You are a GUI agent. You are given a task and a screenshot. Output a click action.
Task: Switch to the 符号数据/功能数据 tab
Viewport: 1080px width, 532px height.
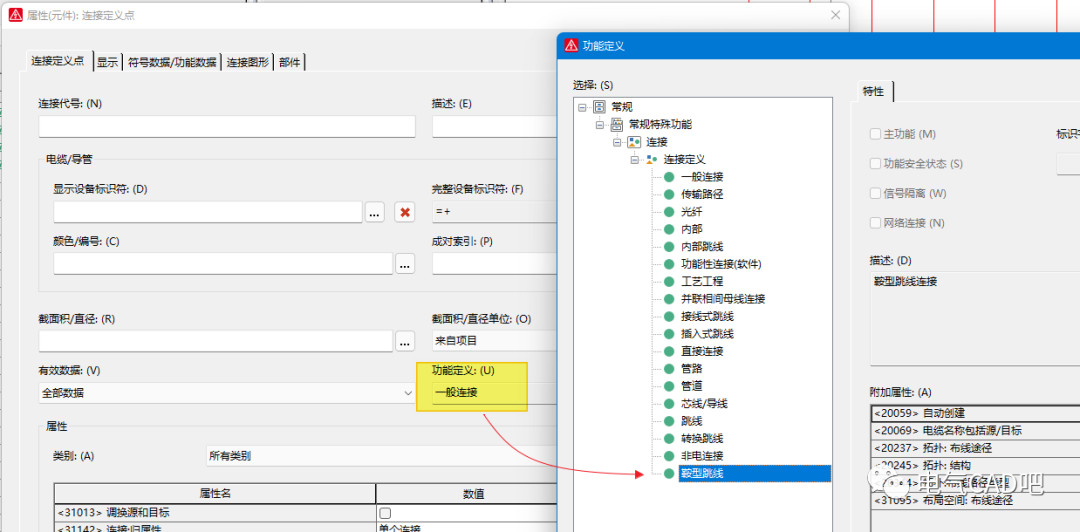tap(172, 62)
